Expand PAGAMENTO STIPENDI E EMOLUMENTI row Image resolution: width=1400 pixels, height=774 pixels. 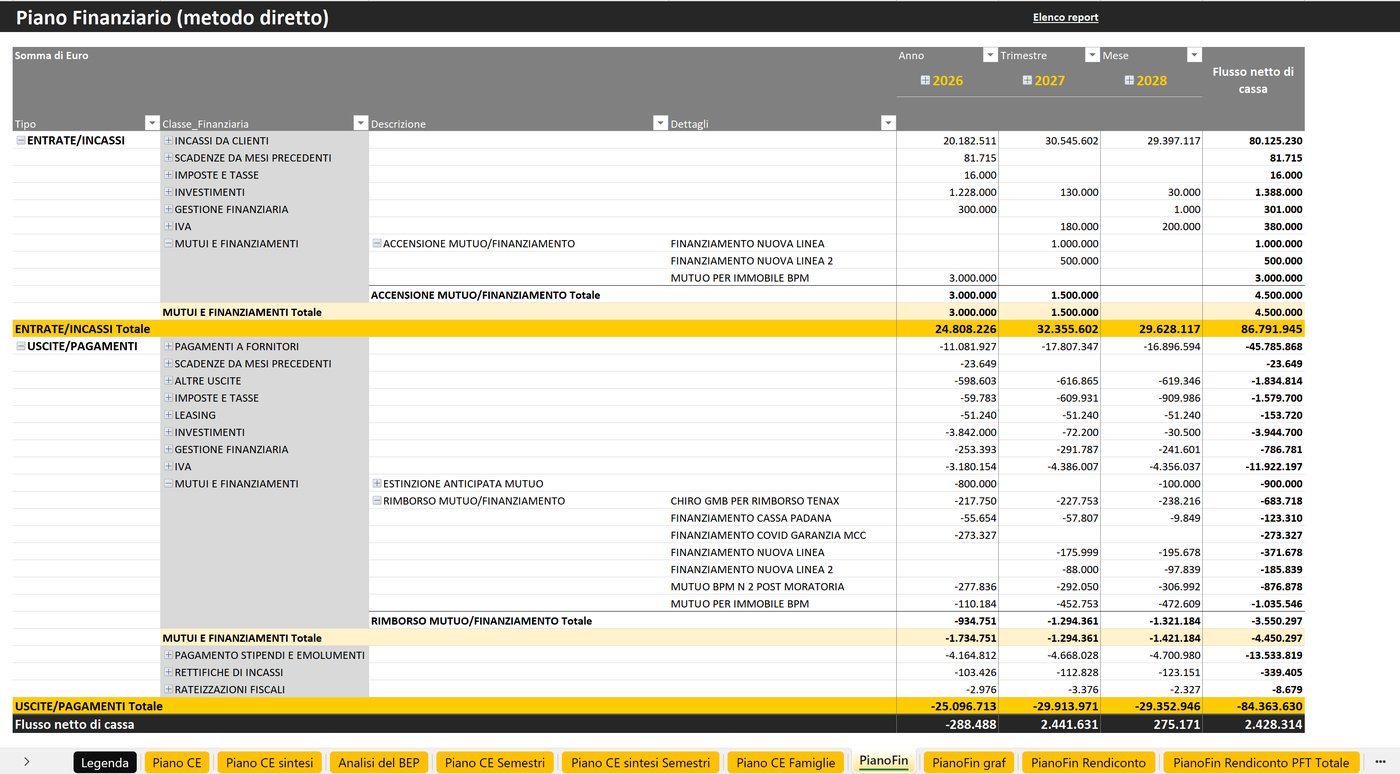169,655
